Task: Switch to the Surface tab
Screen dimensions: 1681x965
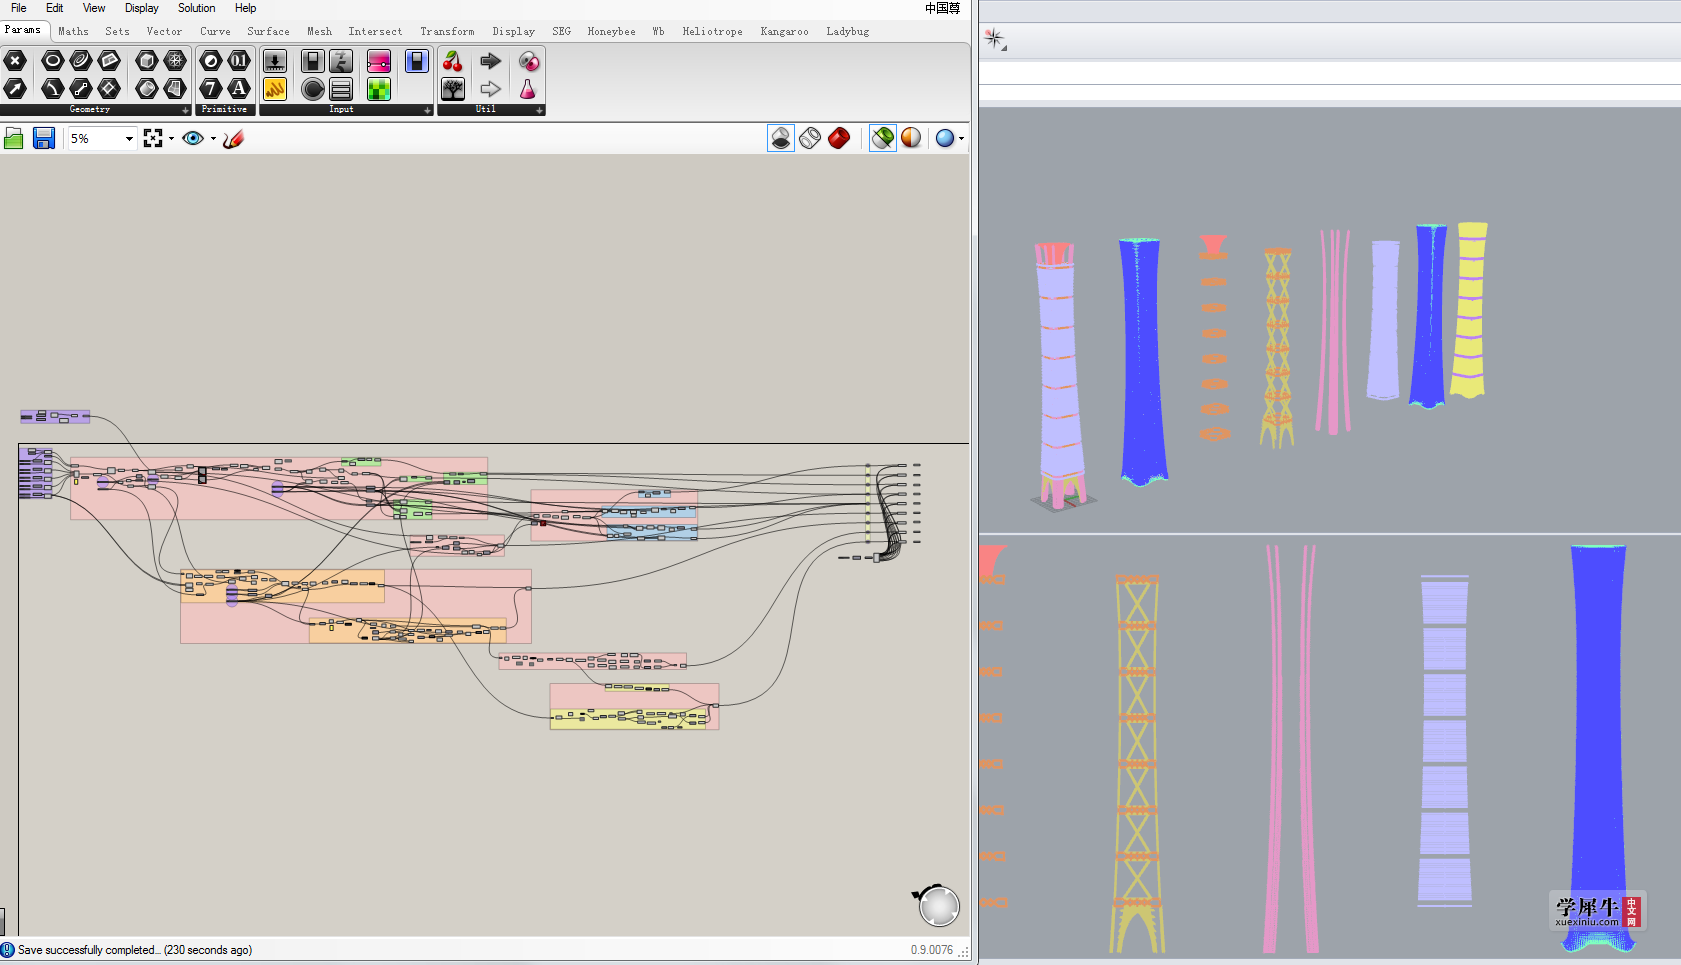Action: coord(268,31)
